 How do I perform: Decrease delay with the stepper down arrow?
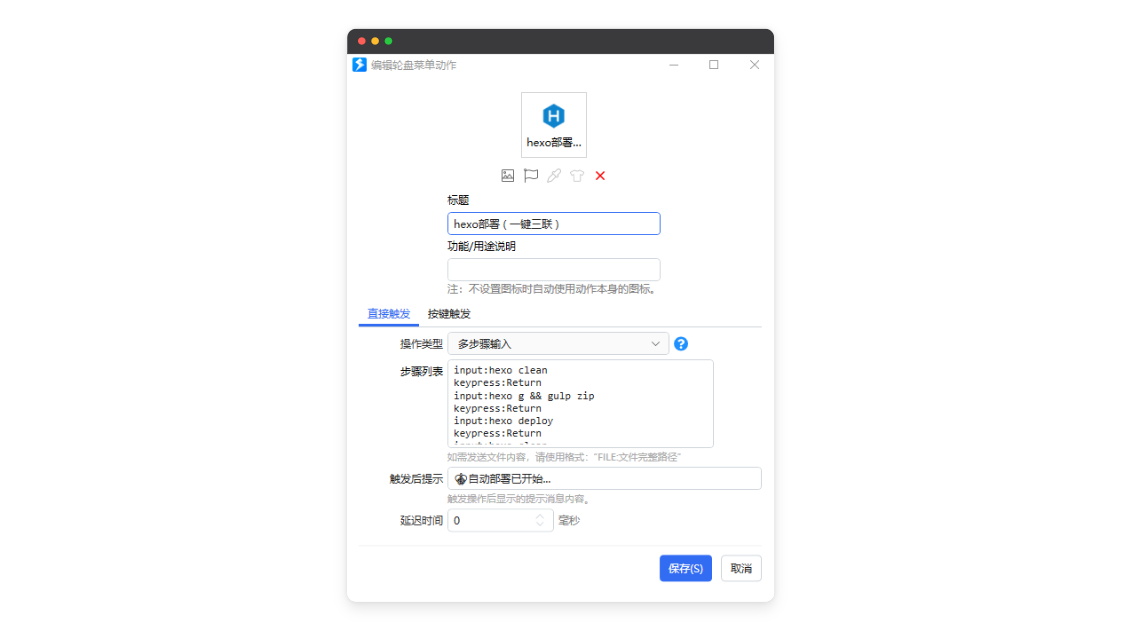(540, 525)
